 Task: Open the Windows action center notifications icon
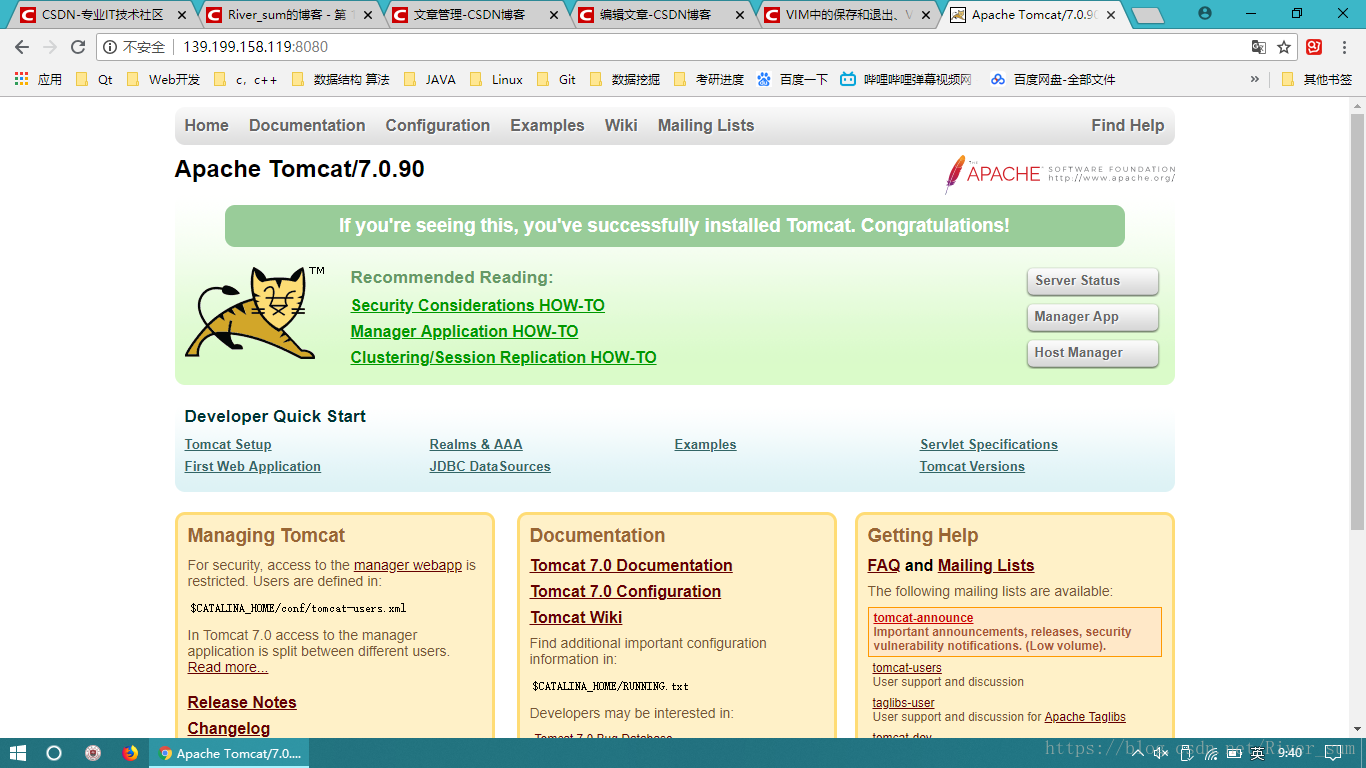coord(1333,753)
